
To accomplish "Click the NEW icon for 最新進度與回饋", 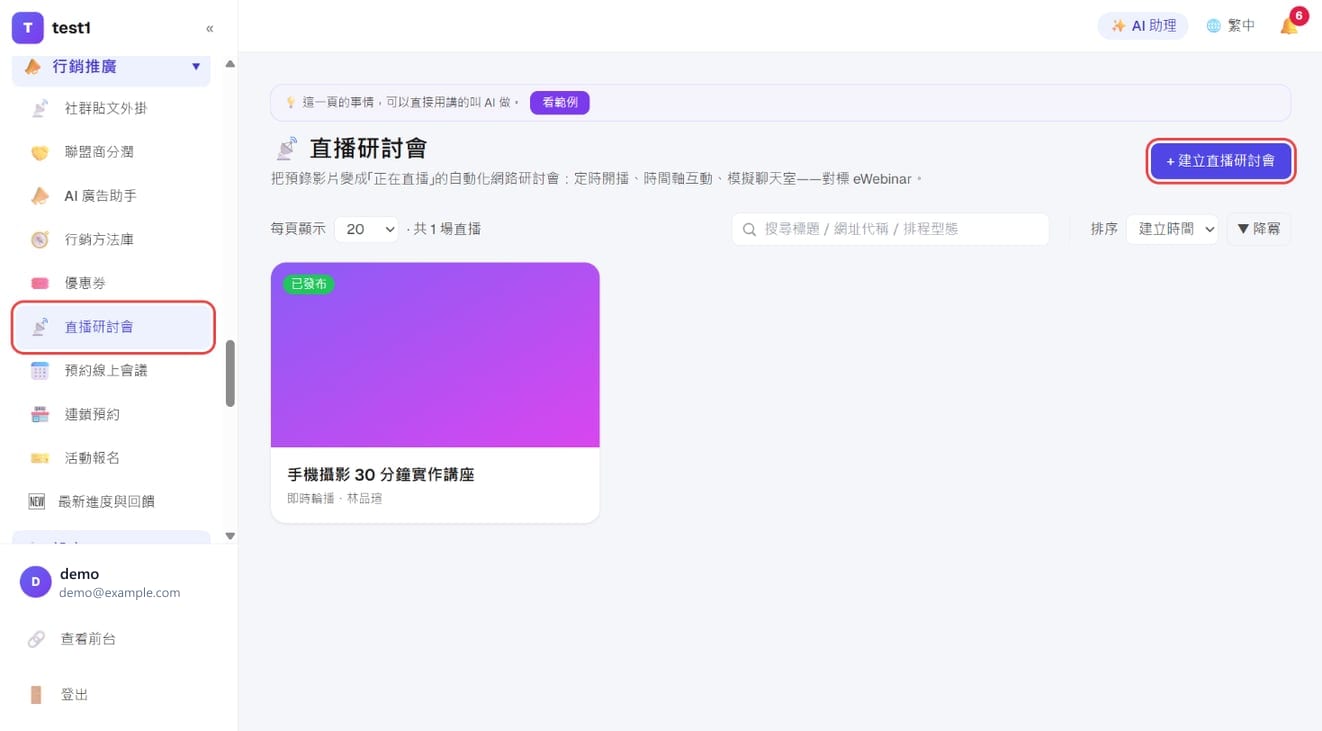I will [37, 502].
